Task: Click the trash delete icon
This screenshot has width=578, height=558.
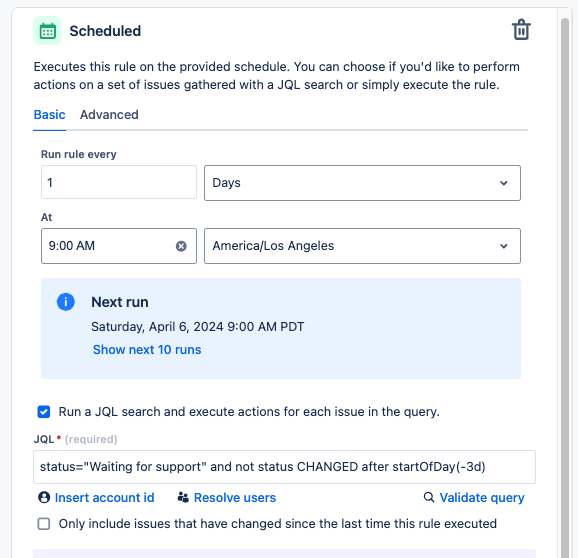Action: pyautogui.click(x=521, y=29)
